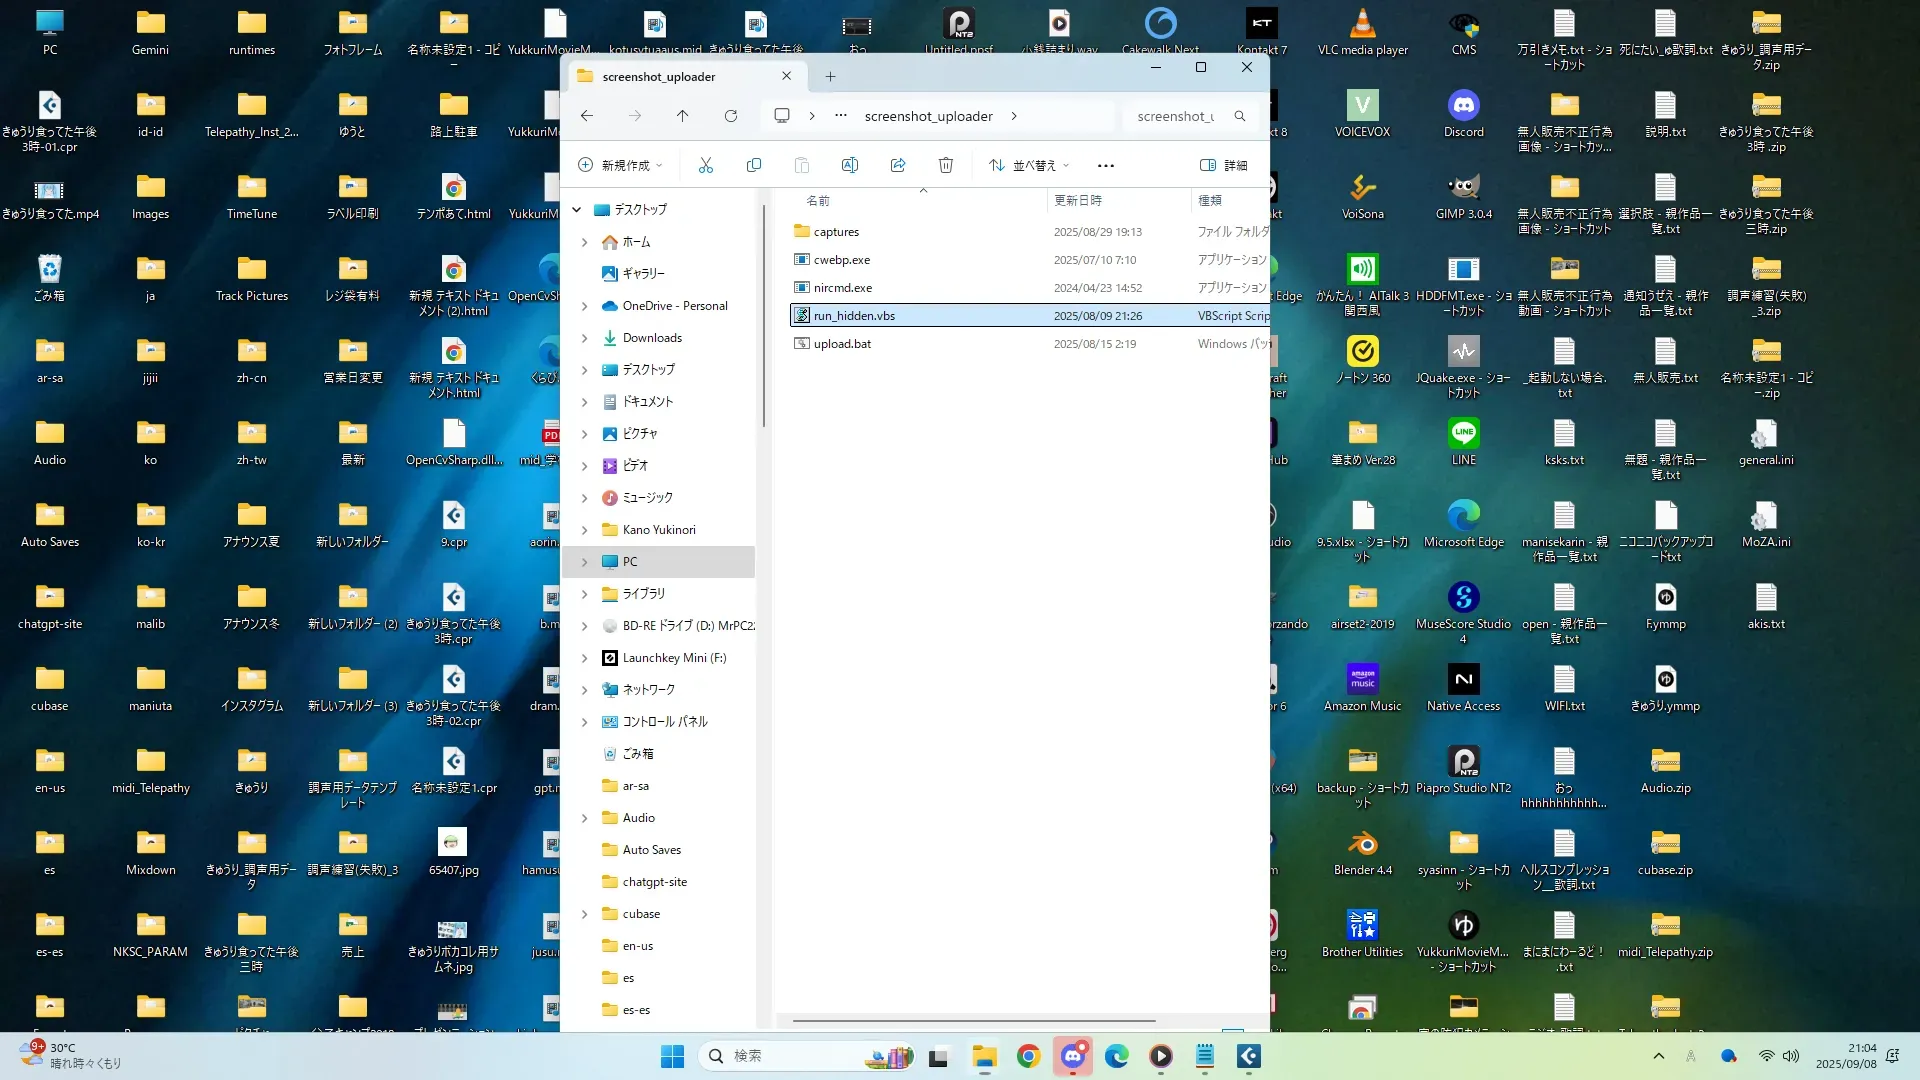
Task: Click the Cut scissors icon
Action: click(706, 165)
